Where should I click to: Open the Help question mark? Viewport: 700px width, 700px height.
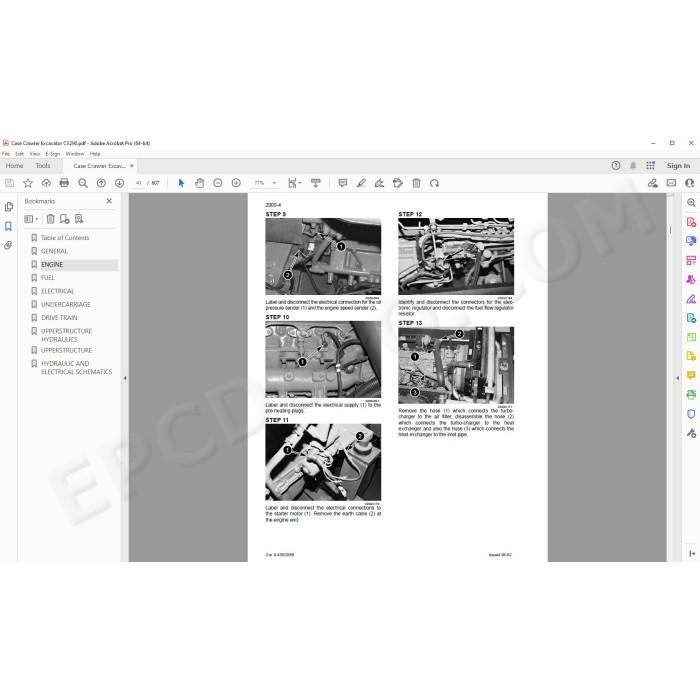pyautogui.click(x=616, y=166)
